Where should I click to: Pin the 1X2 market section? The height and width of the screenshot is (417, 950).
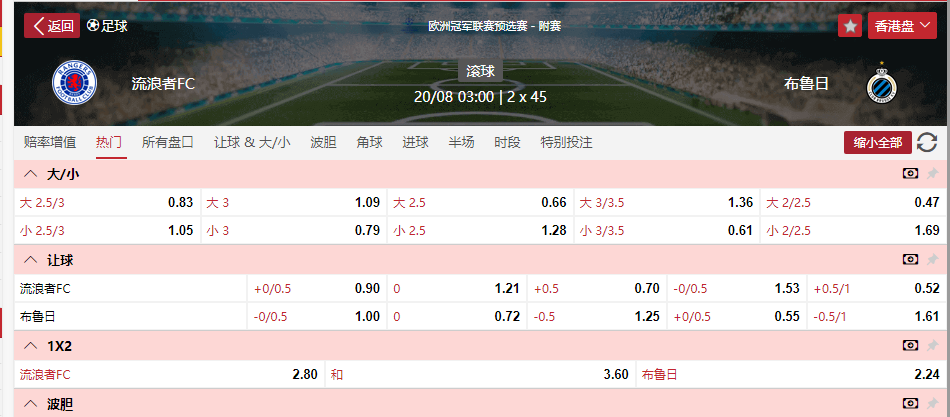coord(932,345)
